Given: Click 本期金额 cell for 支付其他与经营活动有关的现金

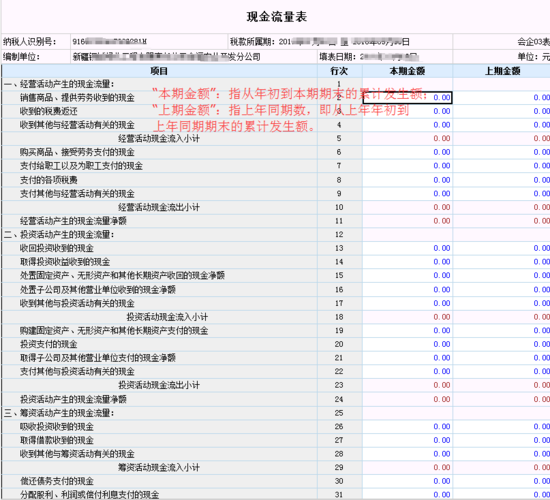Looking at the screenshot, I should 407,194.
